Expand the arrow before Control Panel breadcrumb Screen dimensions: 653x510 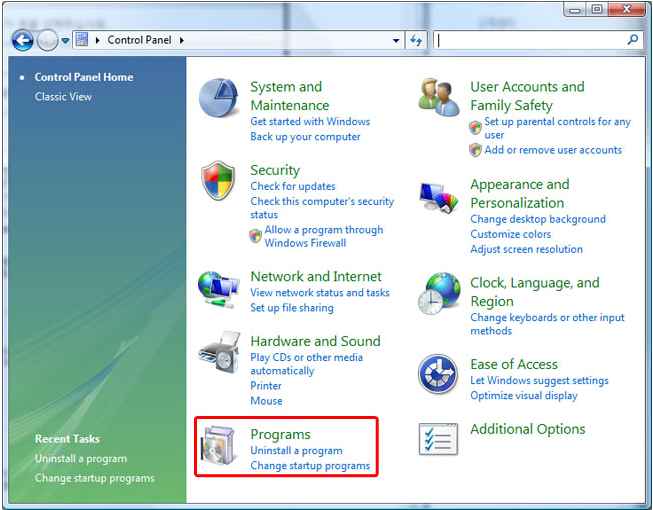[97, 40]
